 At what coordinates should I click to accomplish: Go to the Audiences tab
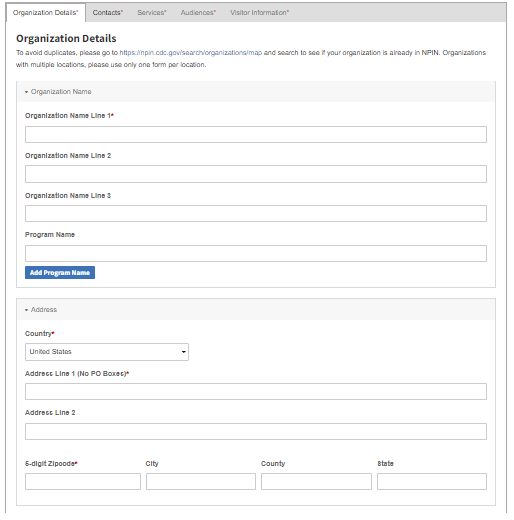tap(198, 13)
